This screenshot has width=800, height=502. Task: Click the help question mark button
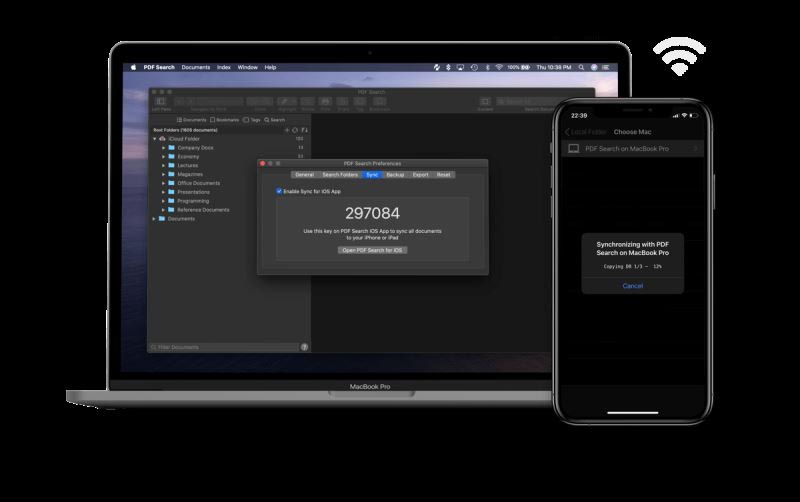[x=305, y=347]
